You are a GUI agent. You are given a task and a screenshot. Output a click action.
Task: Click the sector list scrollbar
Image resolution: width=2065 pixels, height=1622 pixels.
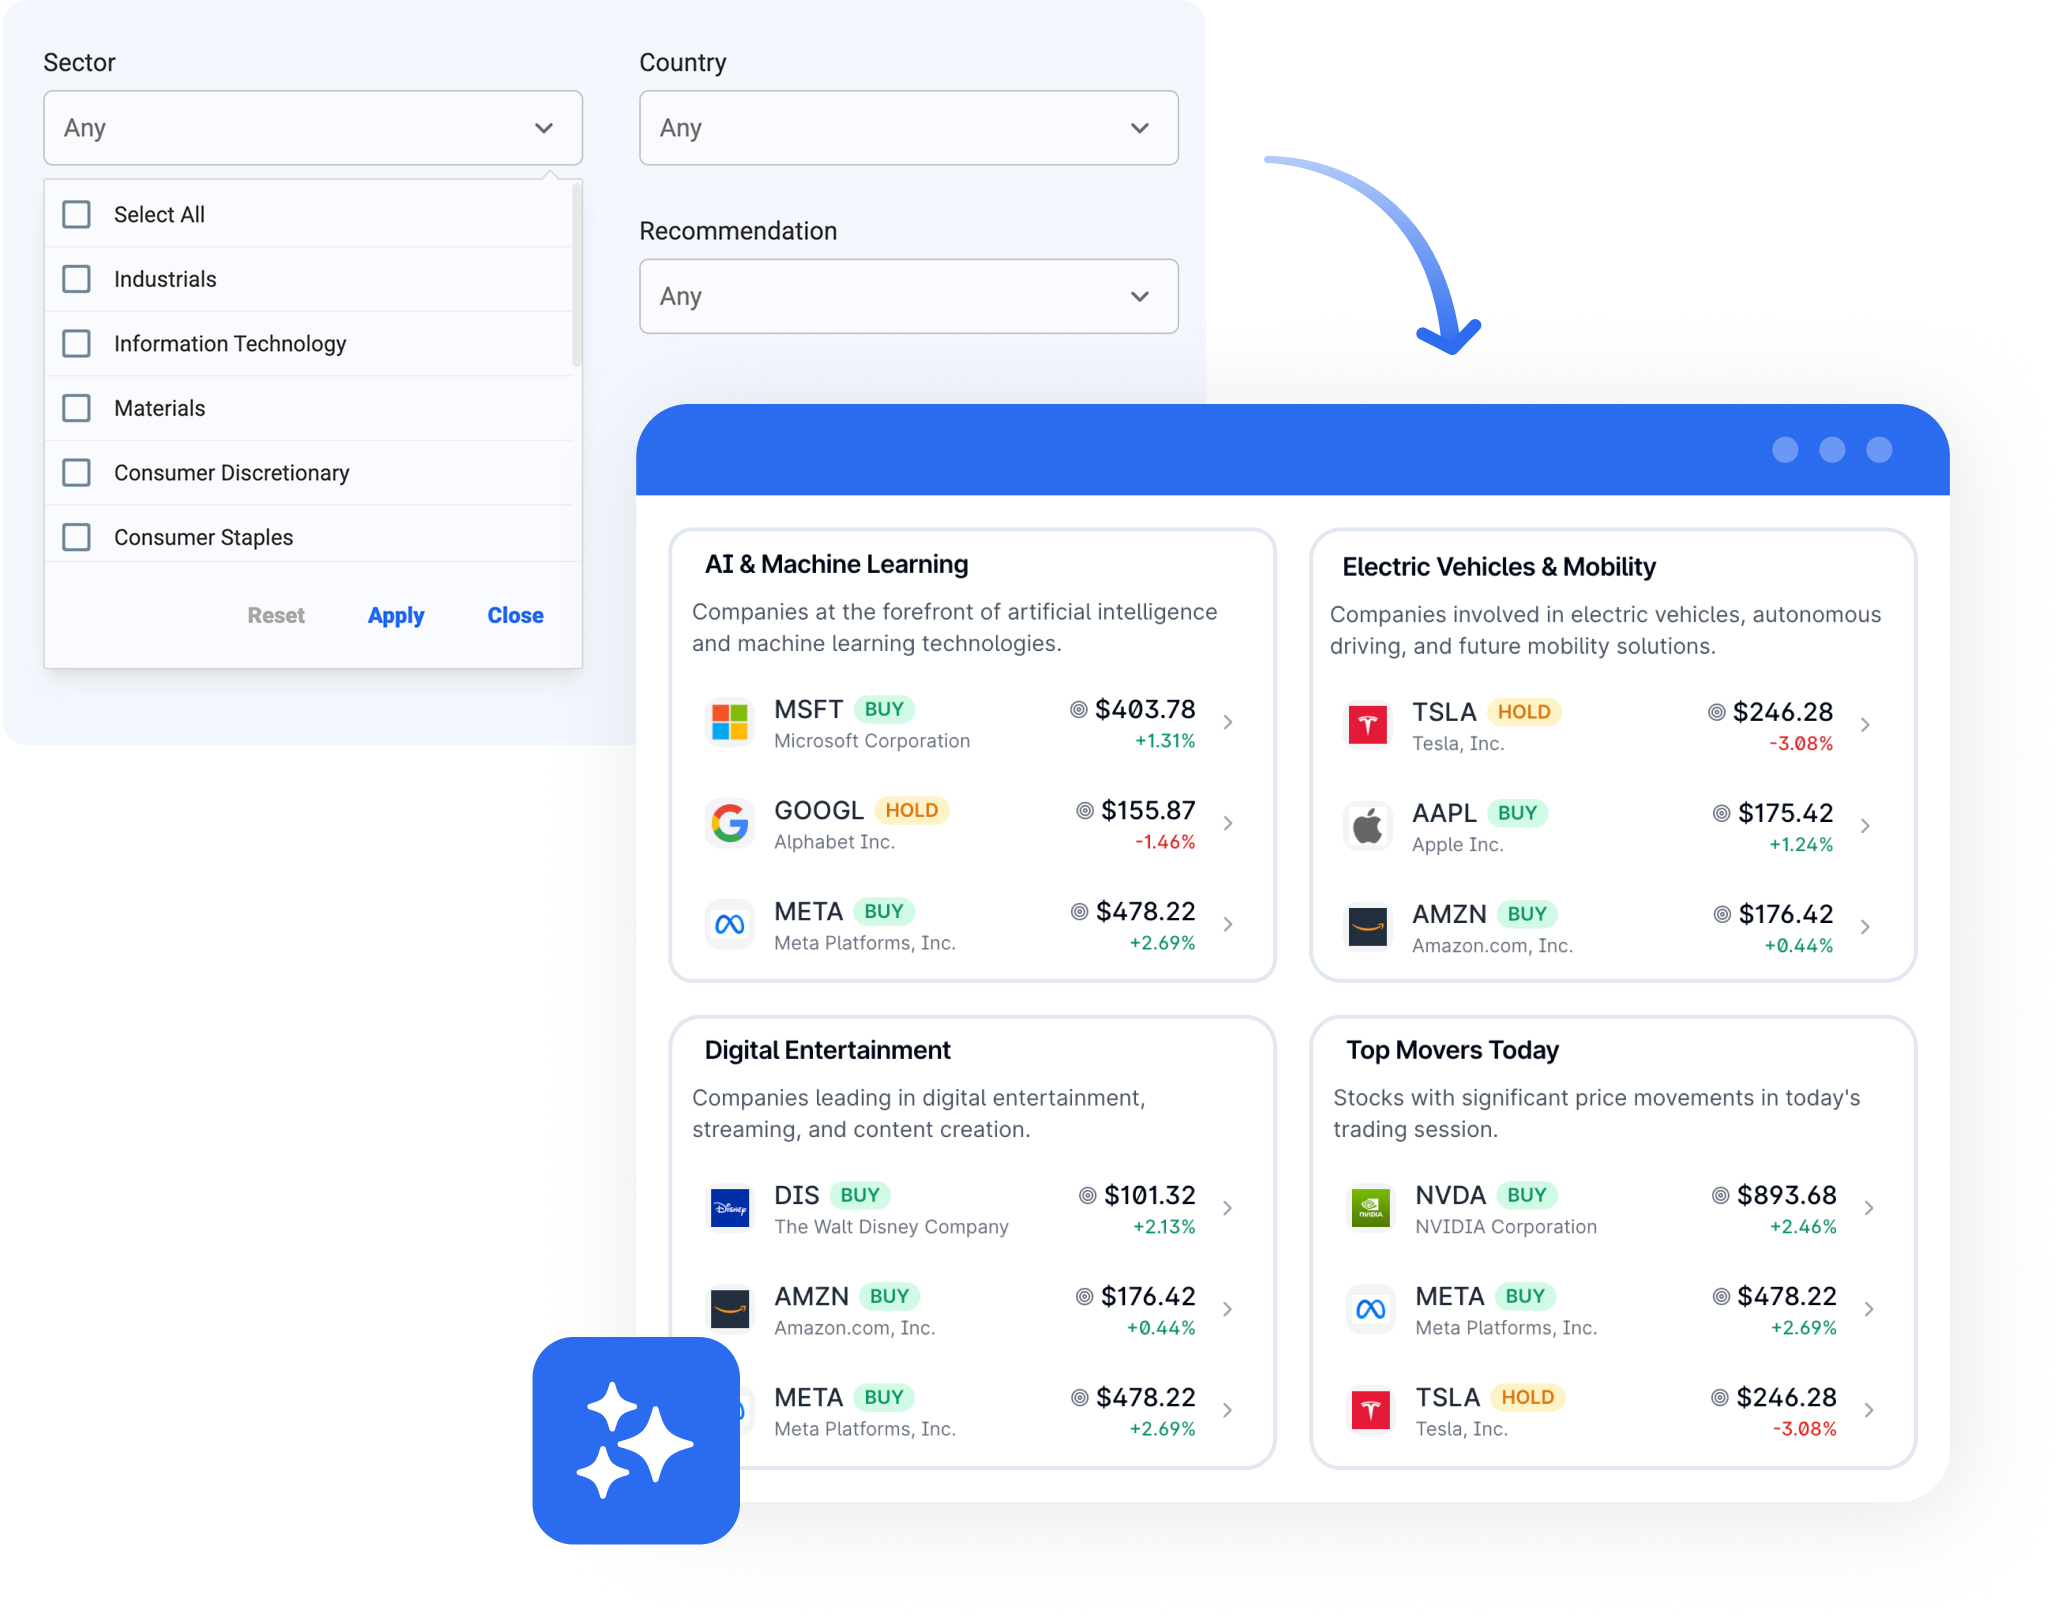pyautogui.click(x=576, y=275)
